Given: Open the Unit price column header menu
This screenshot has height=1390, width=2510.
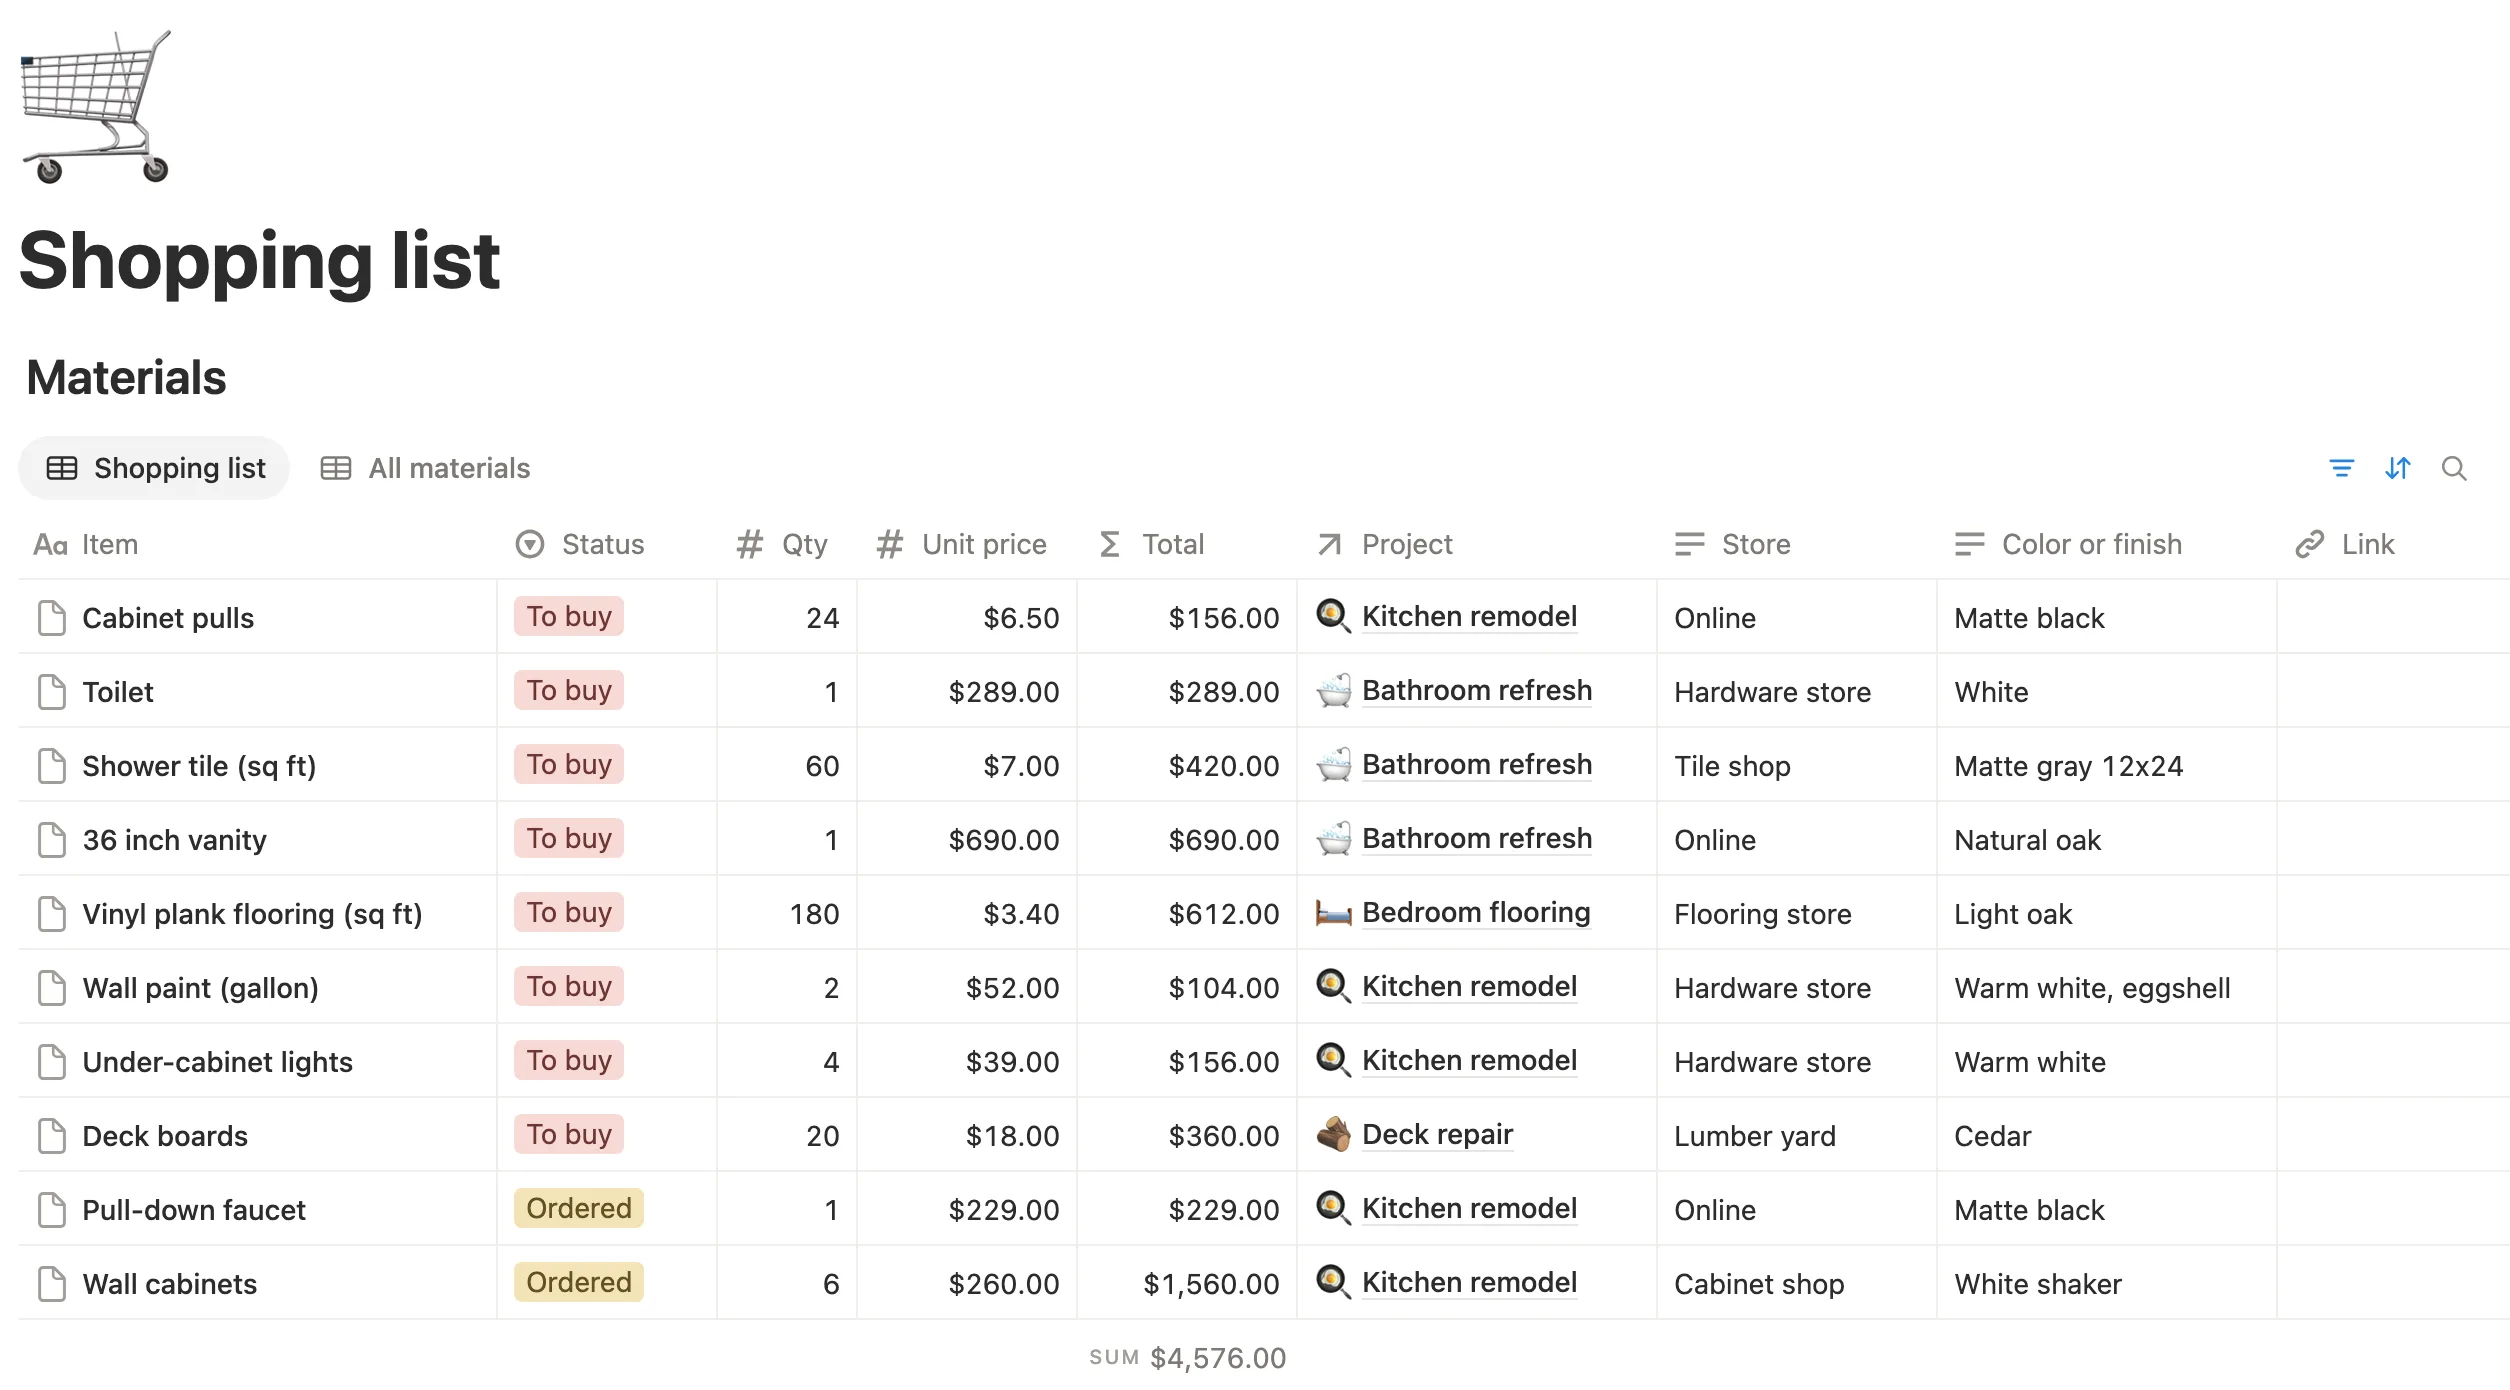Looking at the screenshot, I should point(967,544).
